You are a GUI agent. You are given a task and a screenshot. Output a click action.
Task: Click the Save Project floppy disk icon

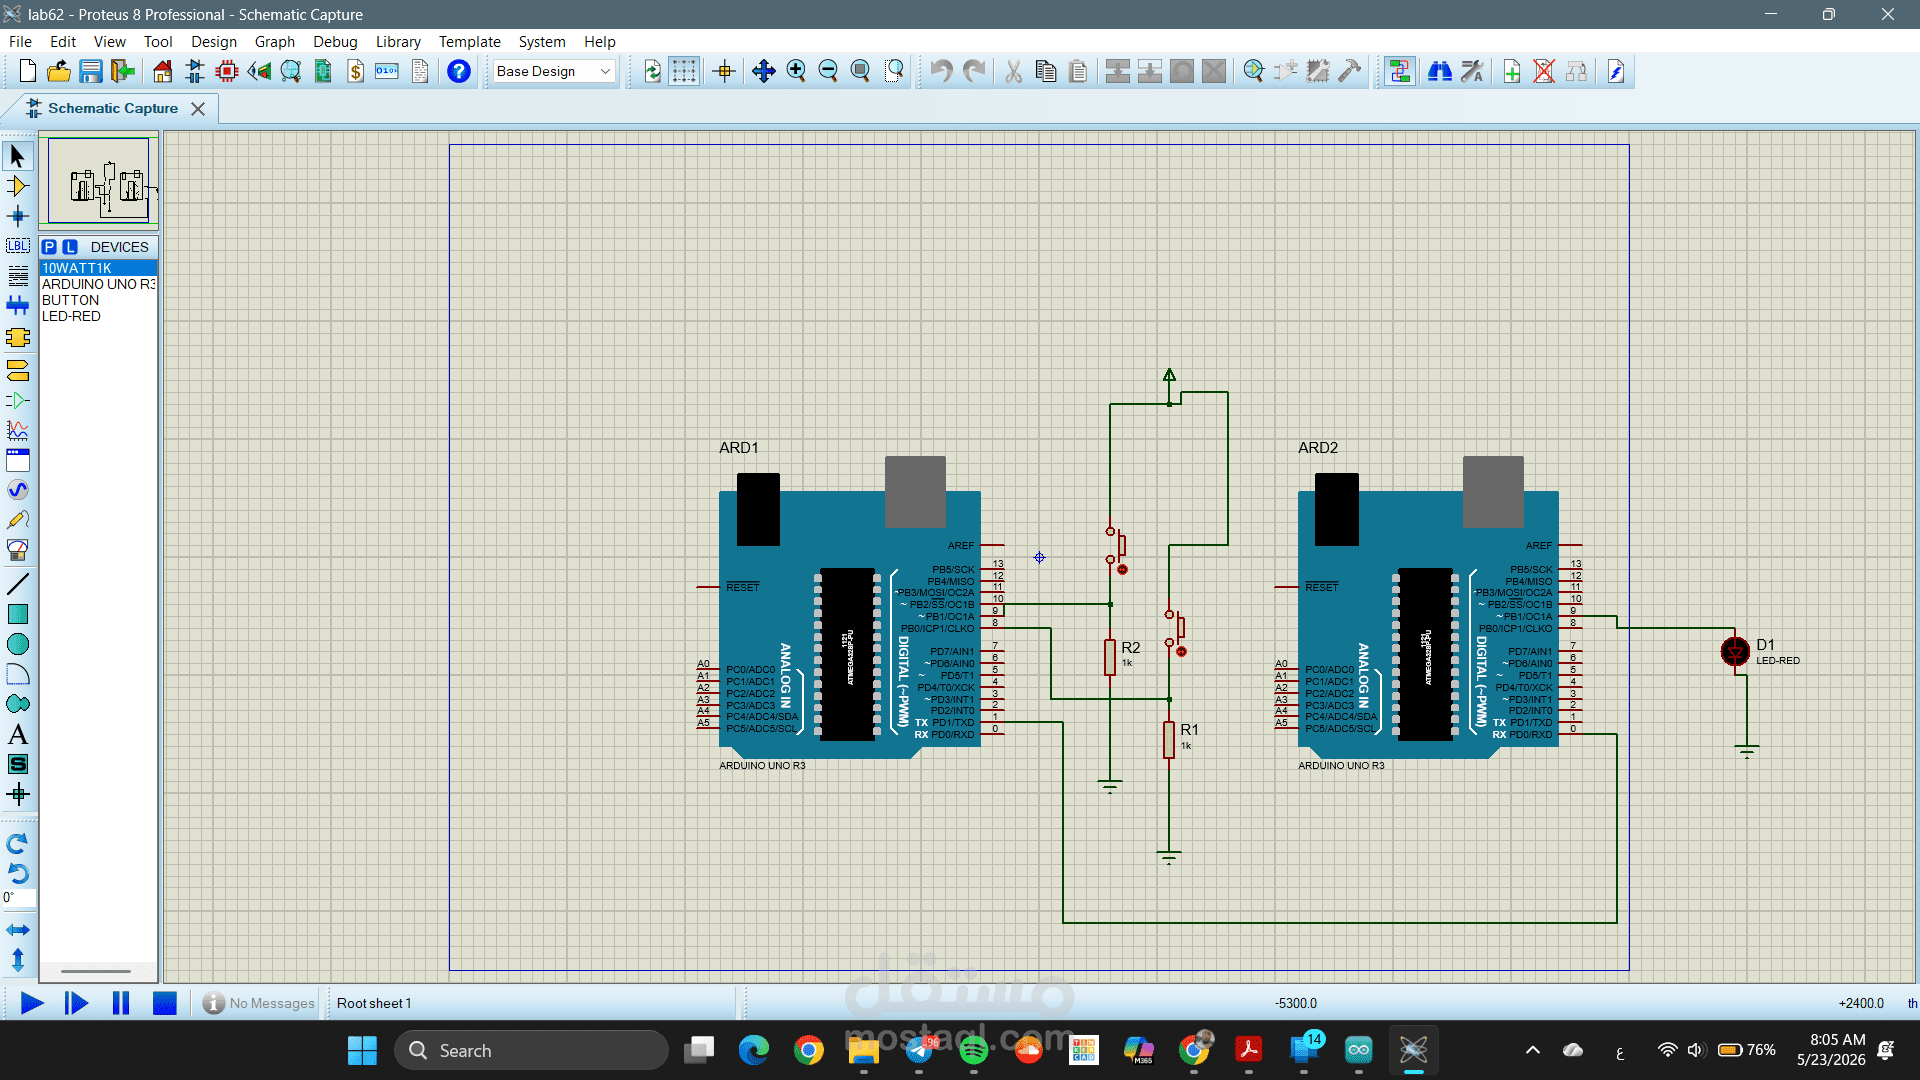click(91, 71)
